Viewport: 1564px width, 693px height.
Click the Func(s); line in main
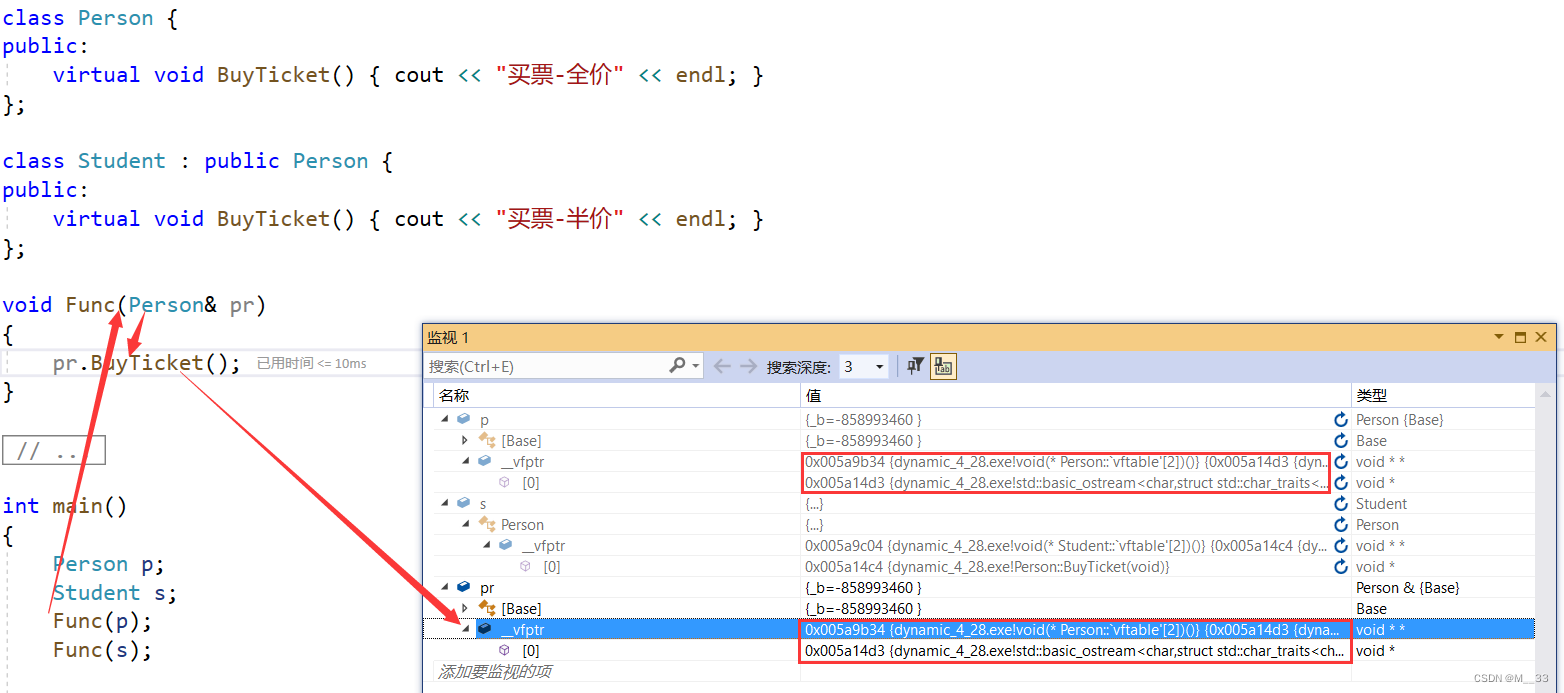[102, 650]
